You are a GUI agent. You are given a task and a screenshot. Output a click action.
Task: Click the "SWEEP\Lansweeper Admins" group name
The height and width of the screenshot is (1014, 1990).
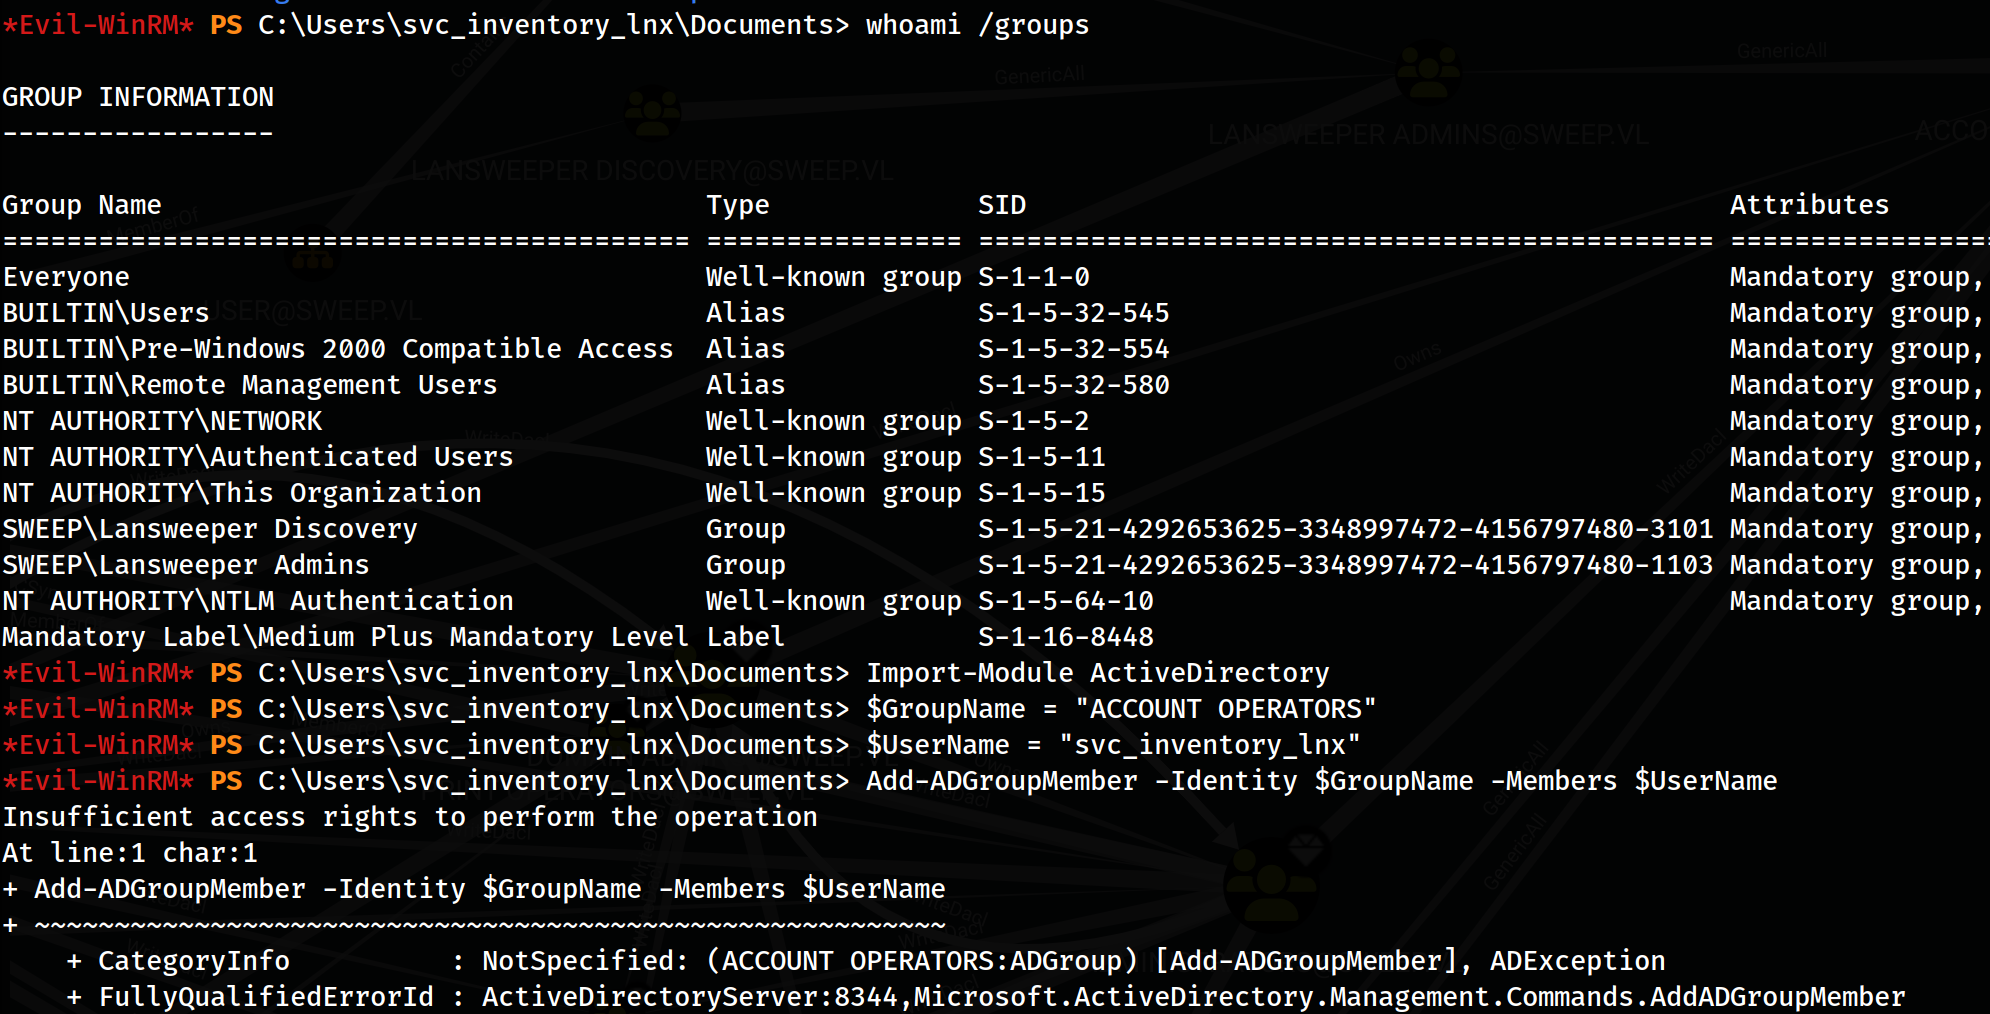point(186,565)
